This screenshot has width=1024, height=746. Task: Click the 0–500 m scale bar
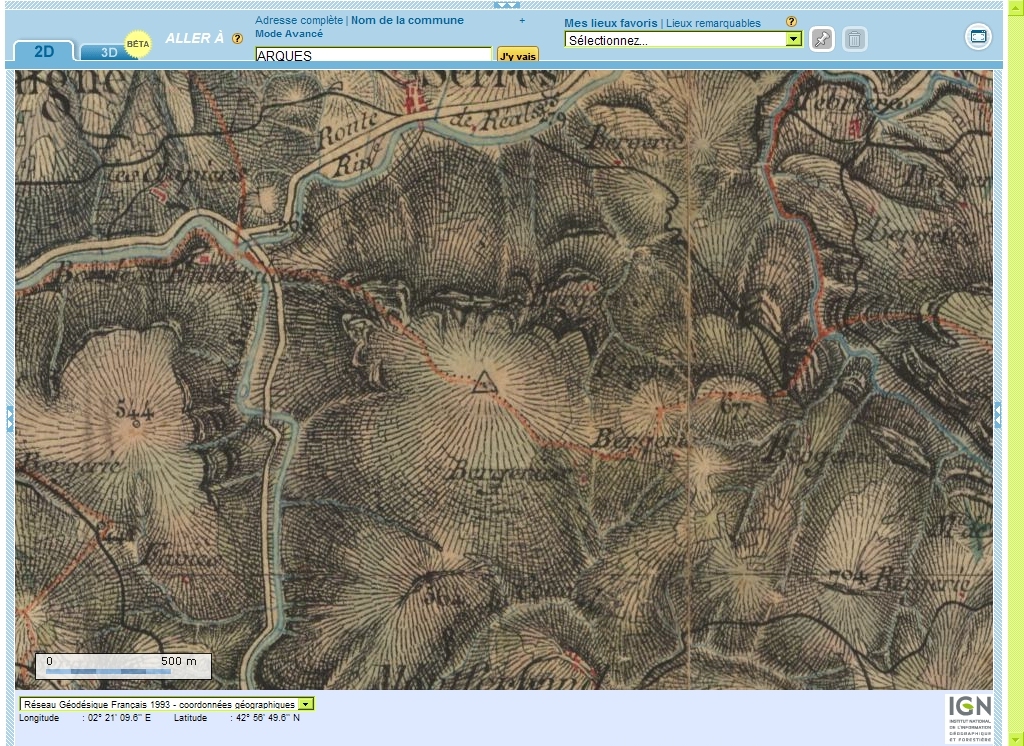[x=123, y=666]
